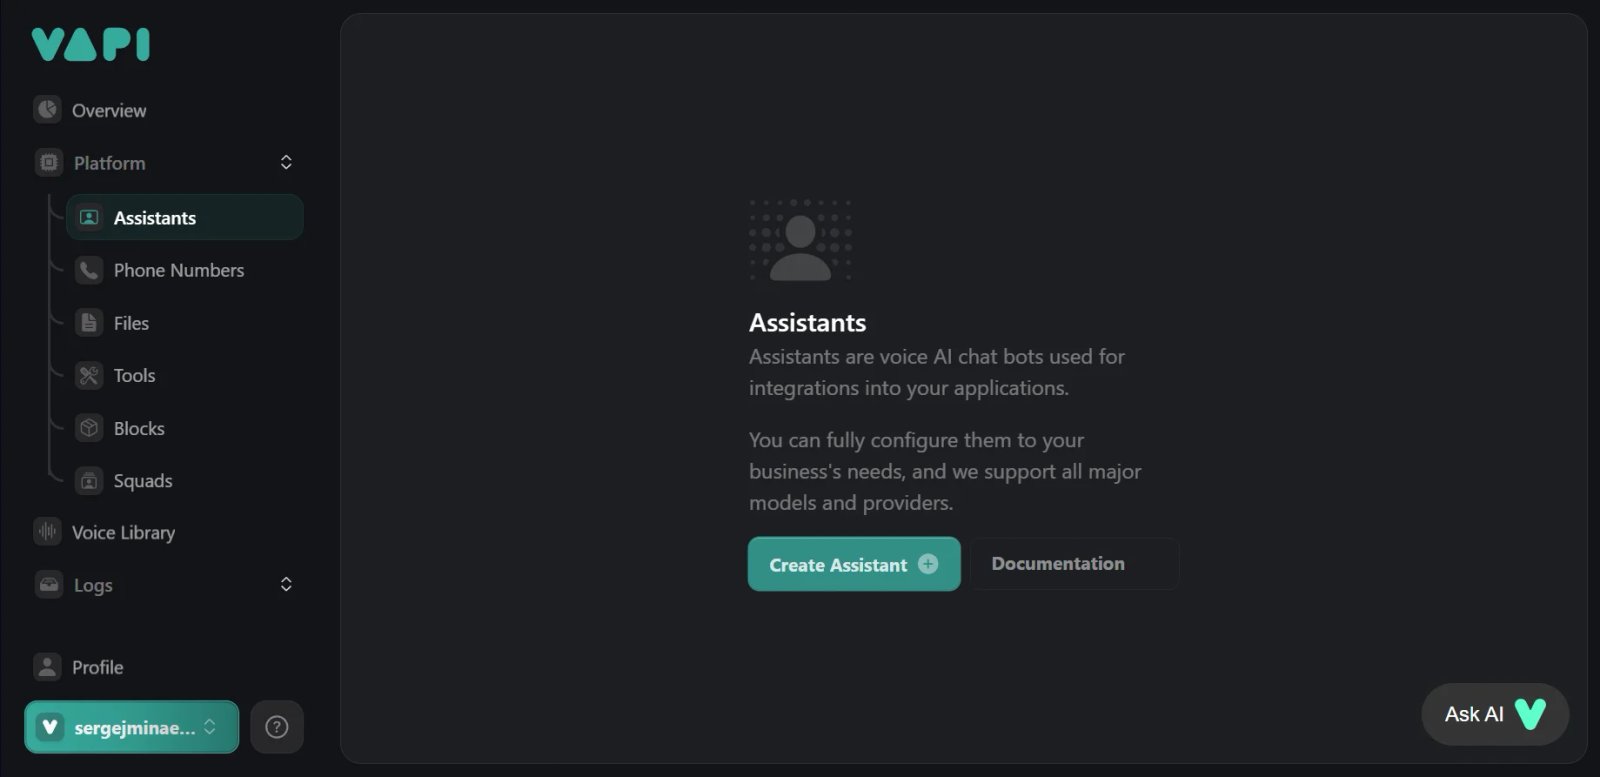Click the Profile user icon
This screenshot has height=777, width=1600.
click(x=48, y=667)
